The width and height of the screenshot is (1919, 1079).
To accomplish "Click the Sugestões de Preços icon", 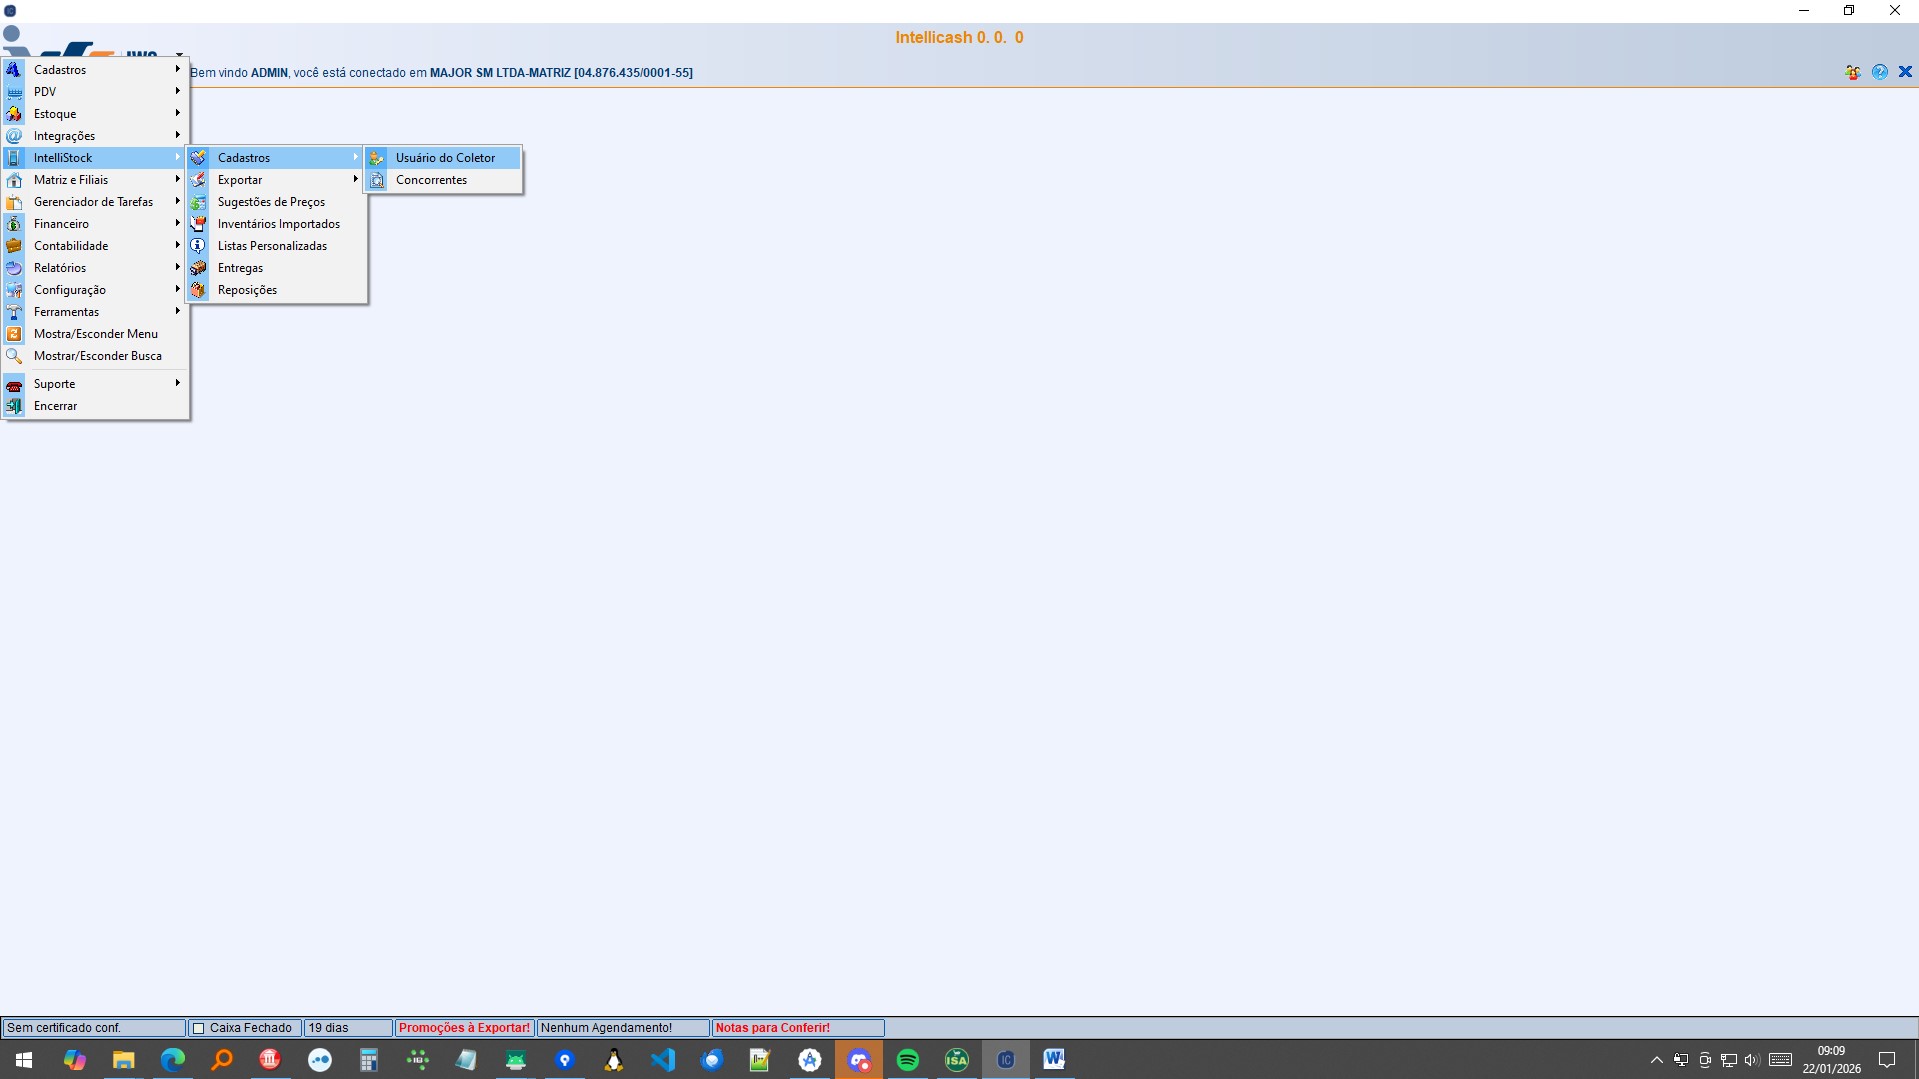I will [x=199, y=202].
